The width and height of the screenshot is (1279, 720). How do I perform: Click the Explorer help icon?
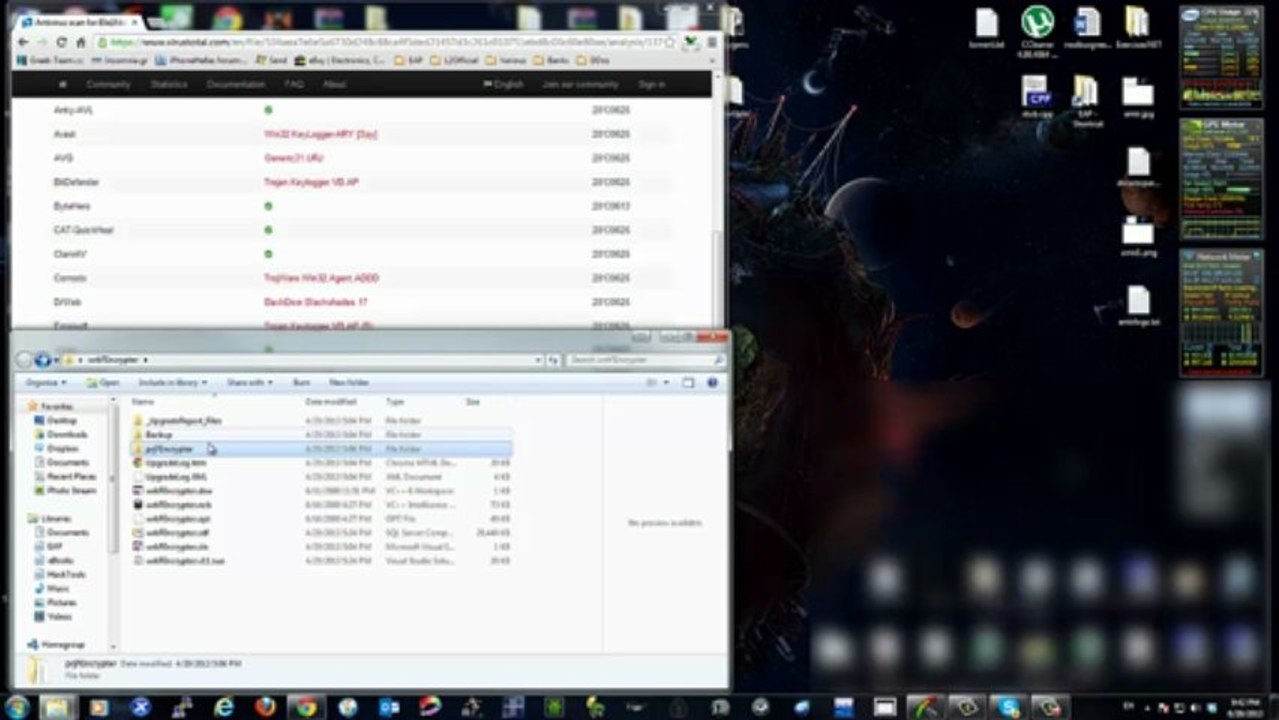pyautogui.click(x=713, y=383)
